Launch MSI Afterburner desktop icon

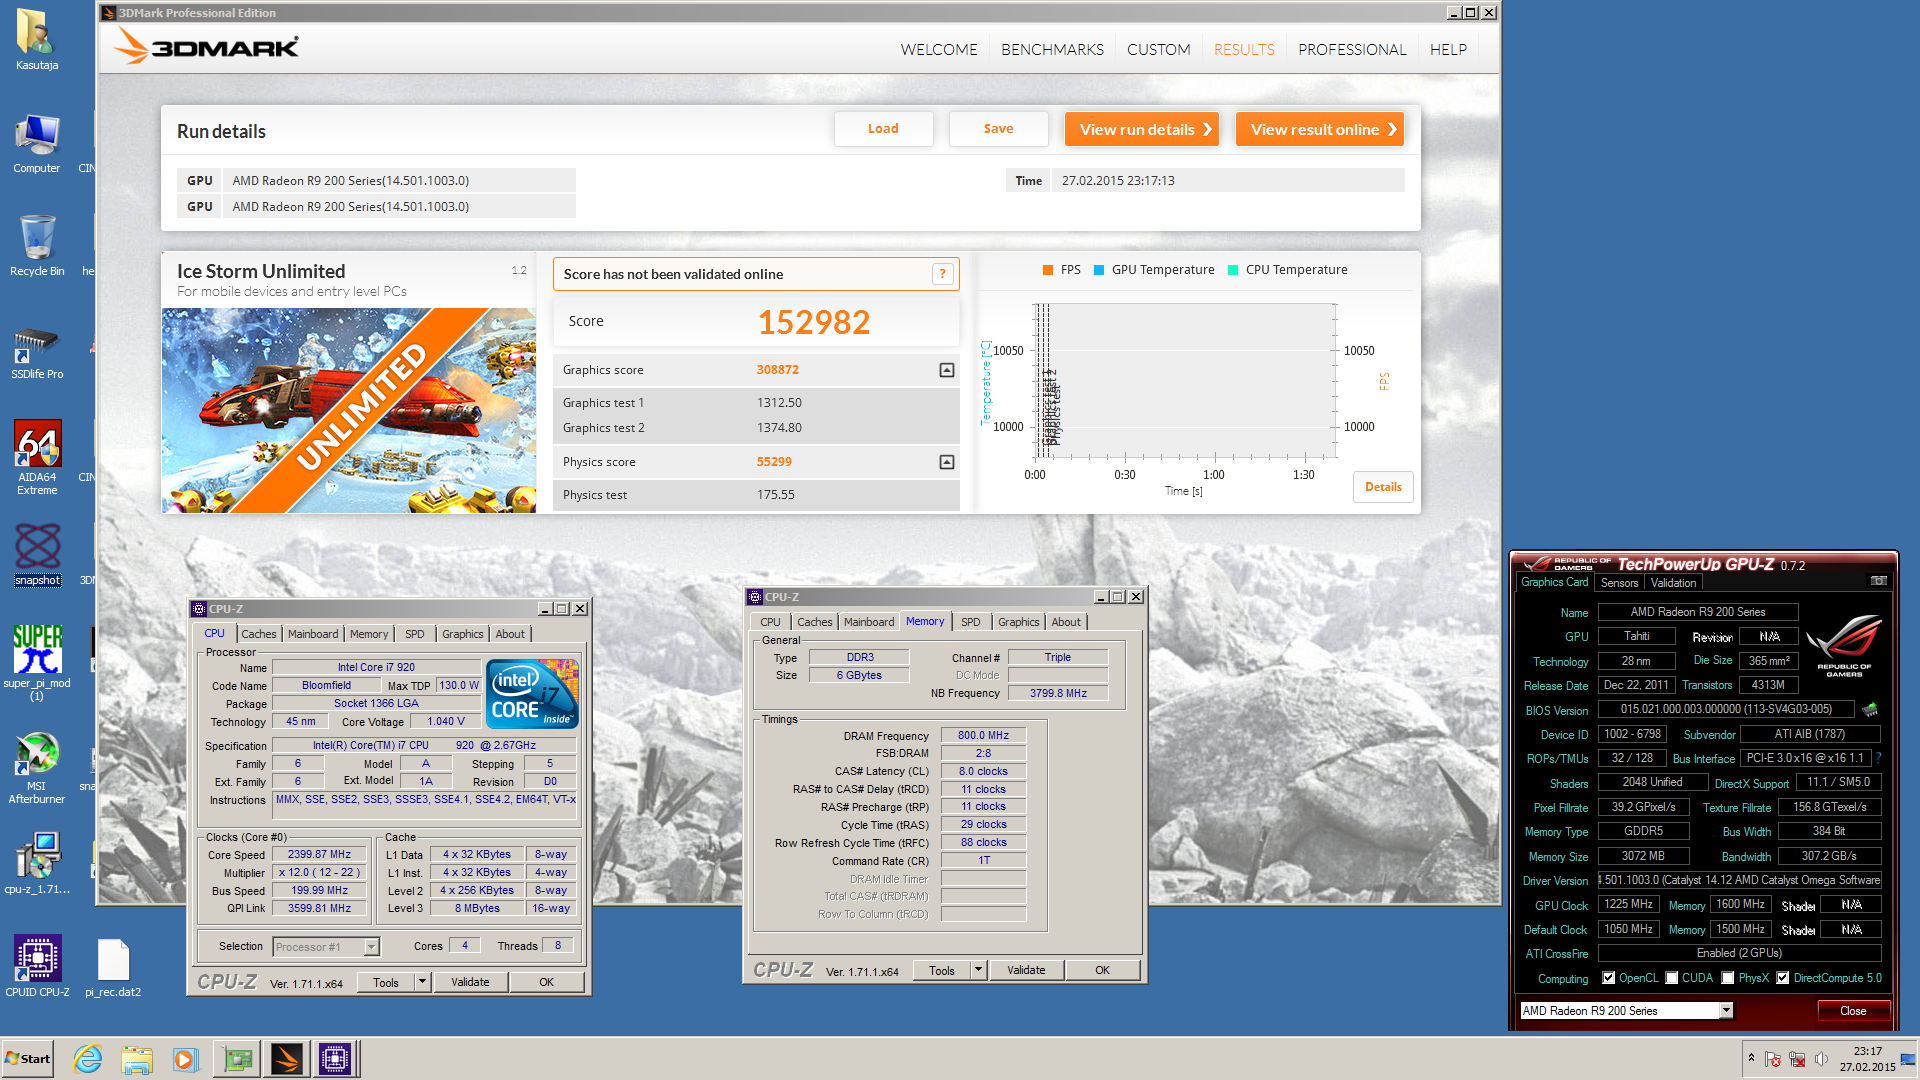37,768
